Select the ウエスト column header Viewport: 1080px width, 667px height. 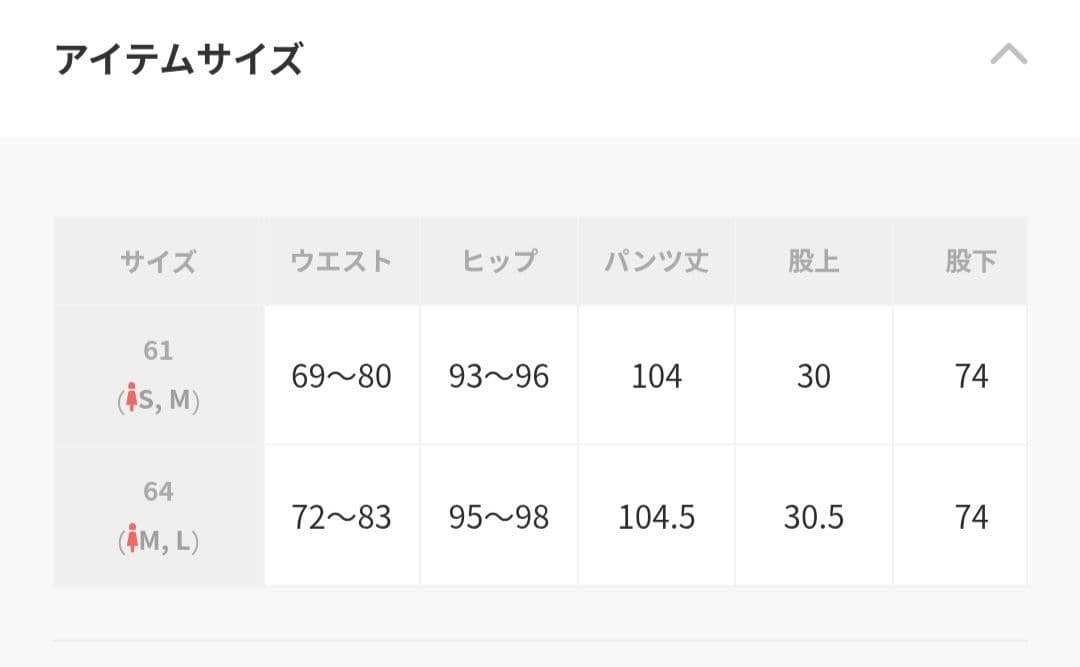click(x=342, y=261)
